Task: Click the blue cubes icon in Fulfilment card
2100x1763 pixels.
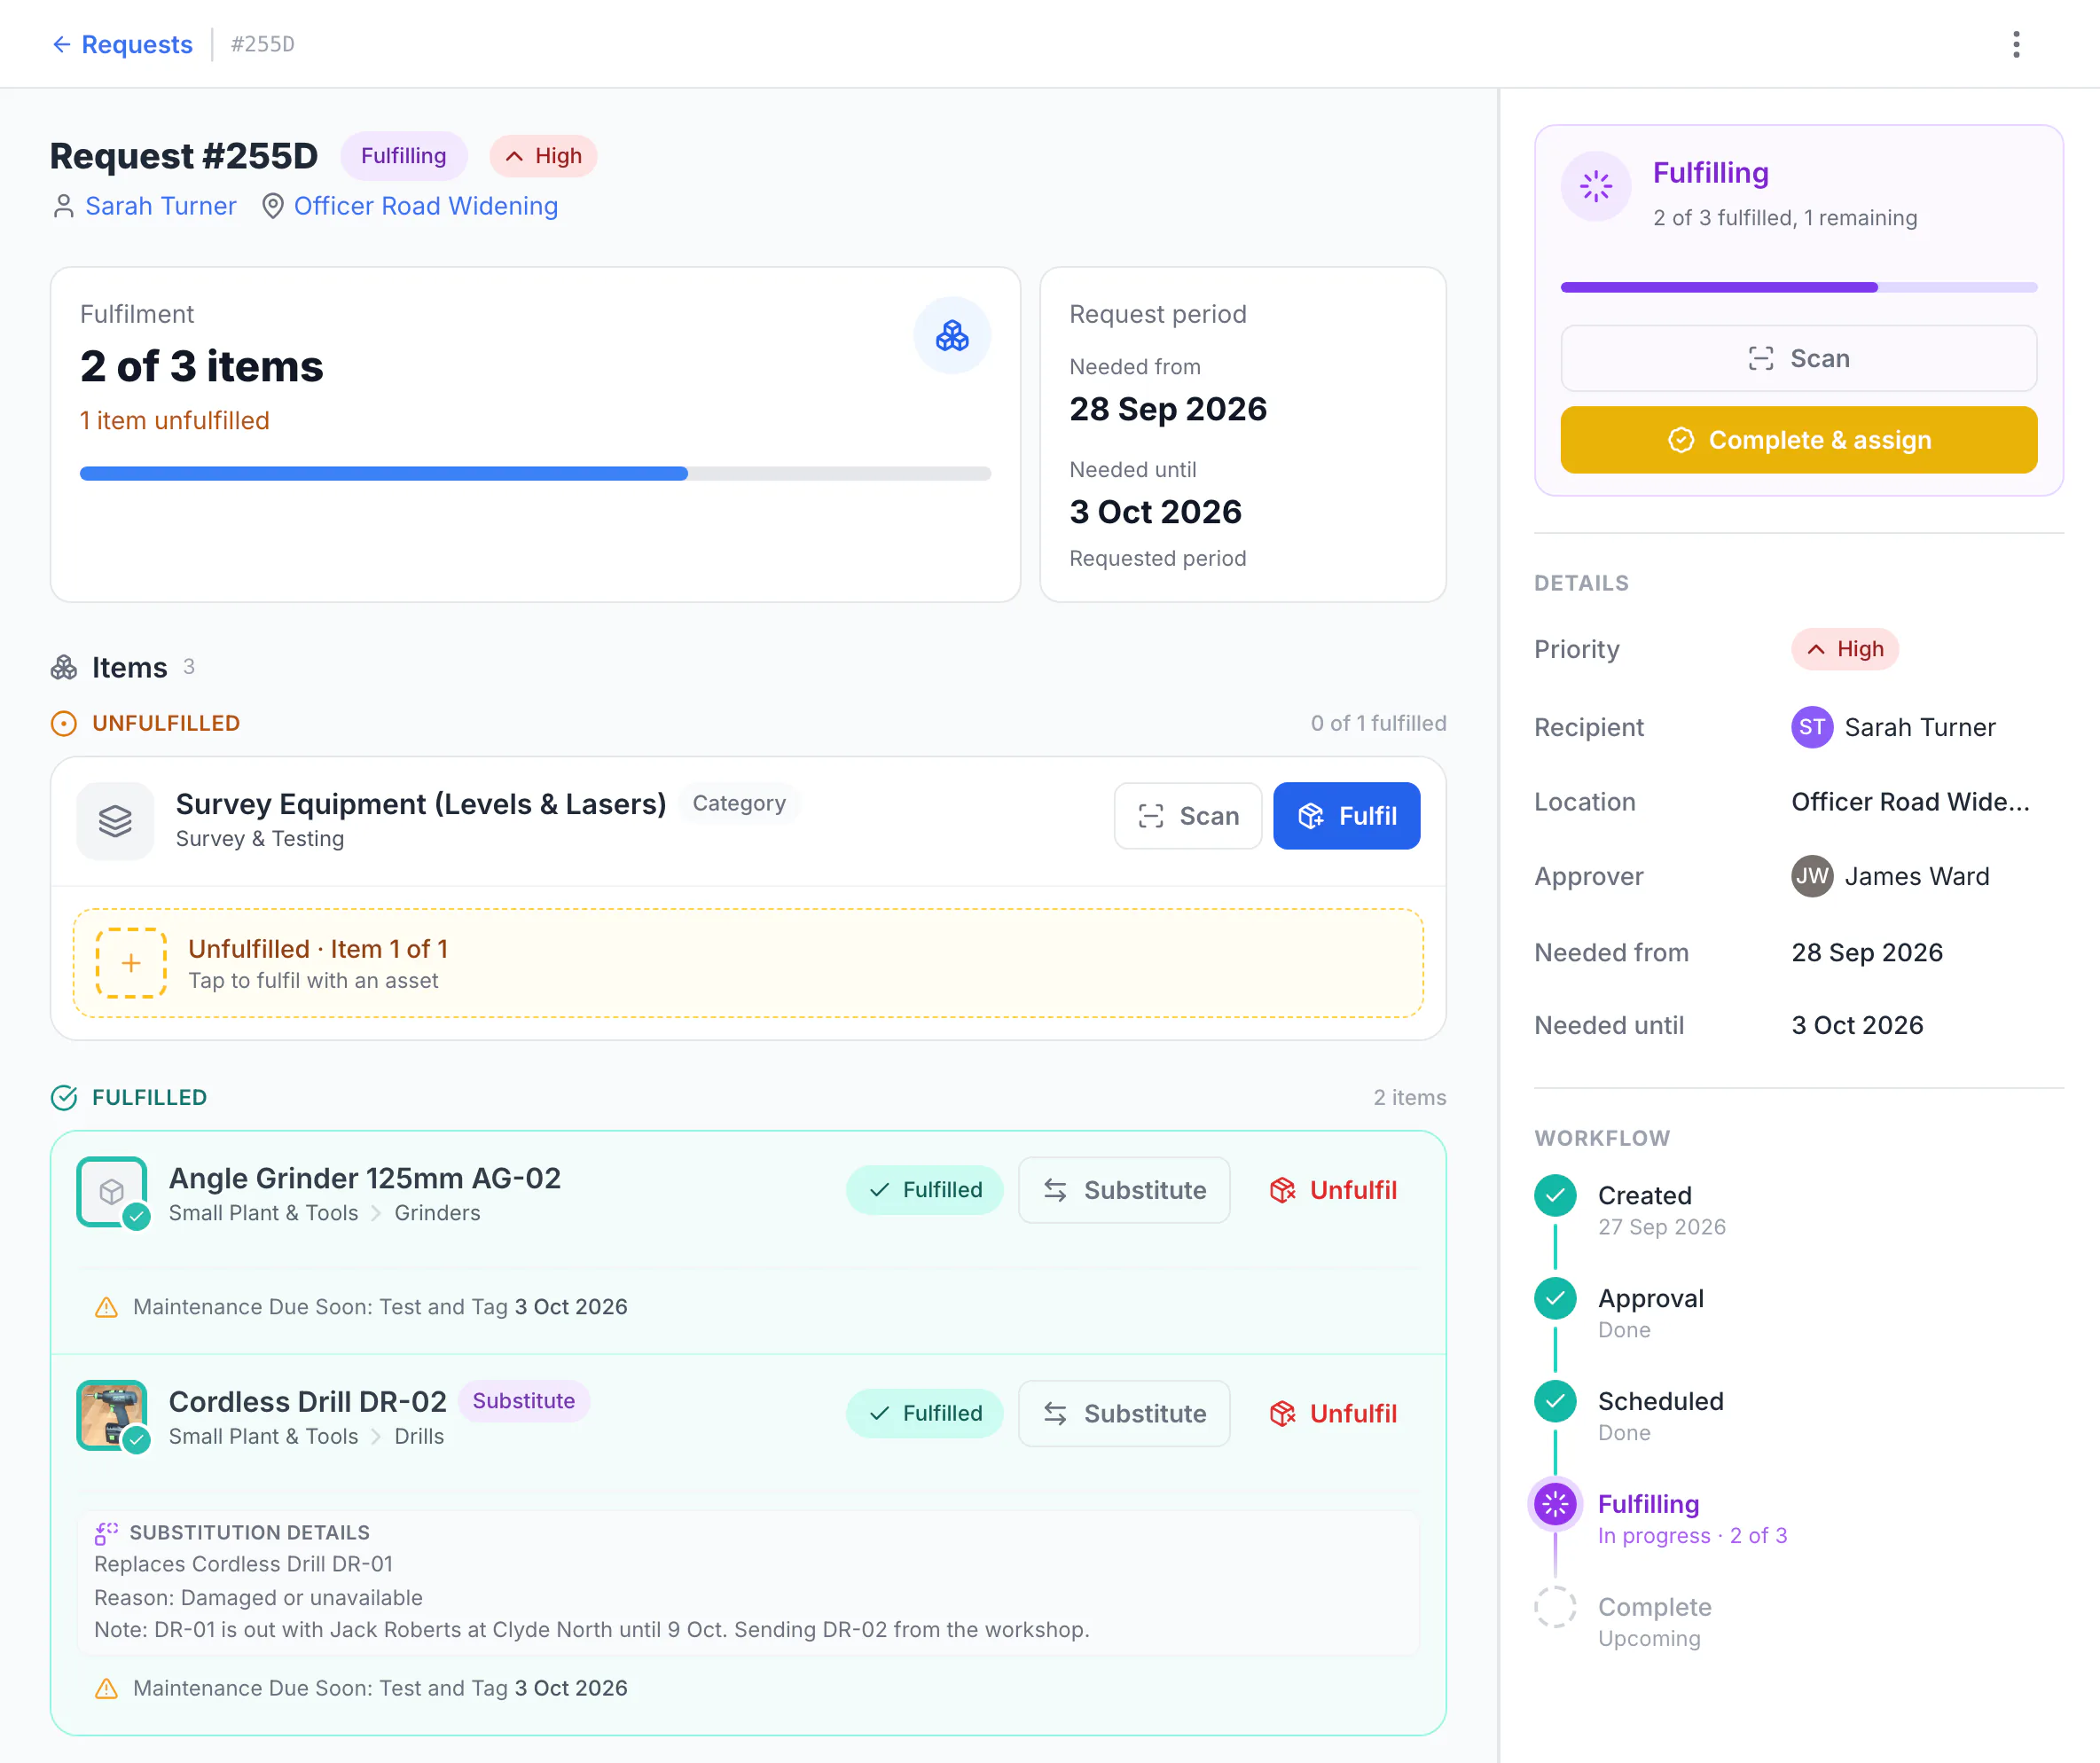Action: [952, 335]
